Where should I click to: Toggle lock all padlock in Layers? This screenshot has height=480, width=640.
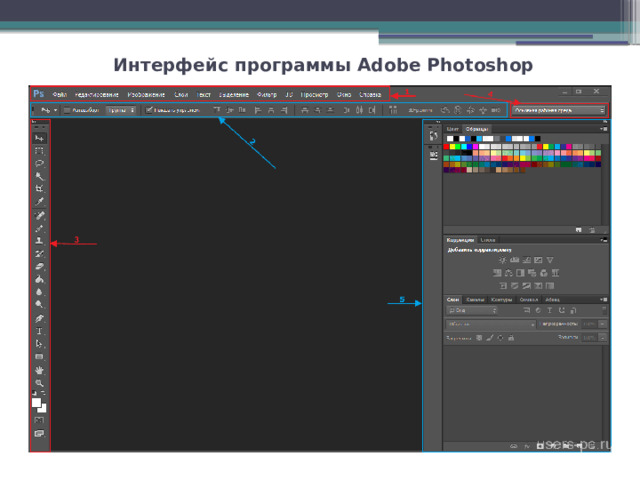[x=511, y=338]
